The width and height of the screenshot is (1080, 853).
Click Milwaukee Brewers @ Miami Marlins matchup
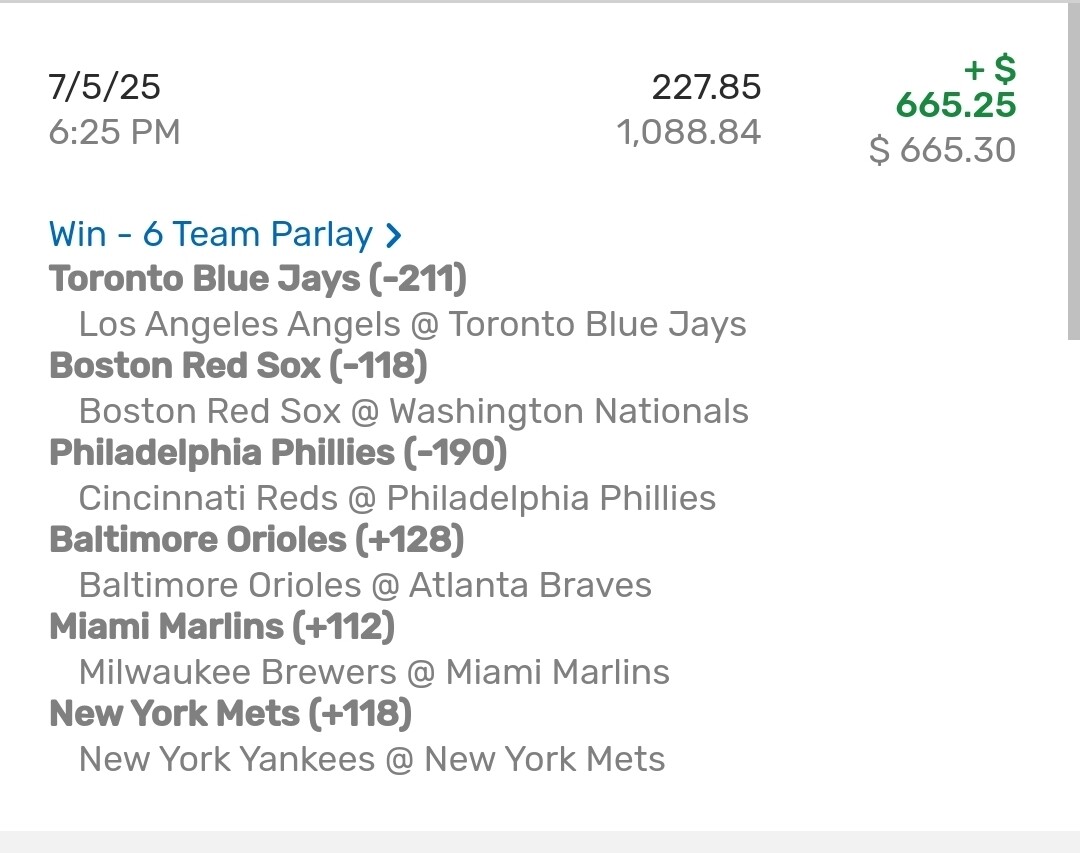(374, 672)
